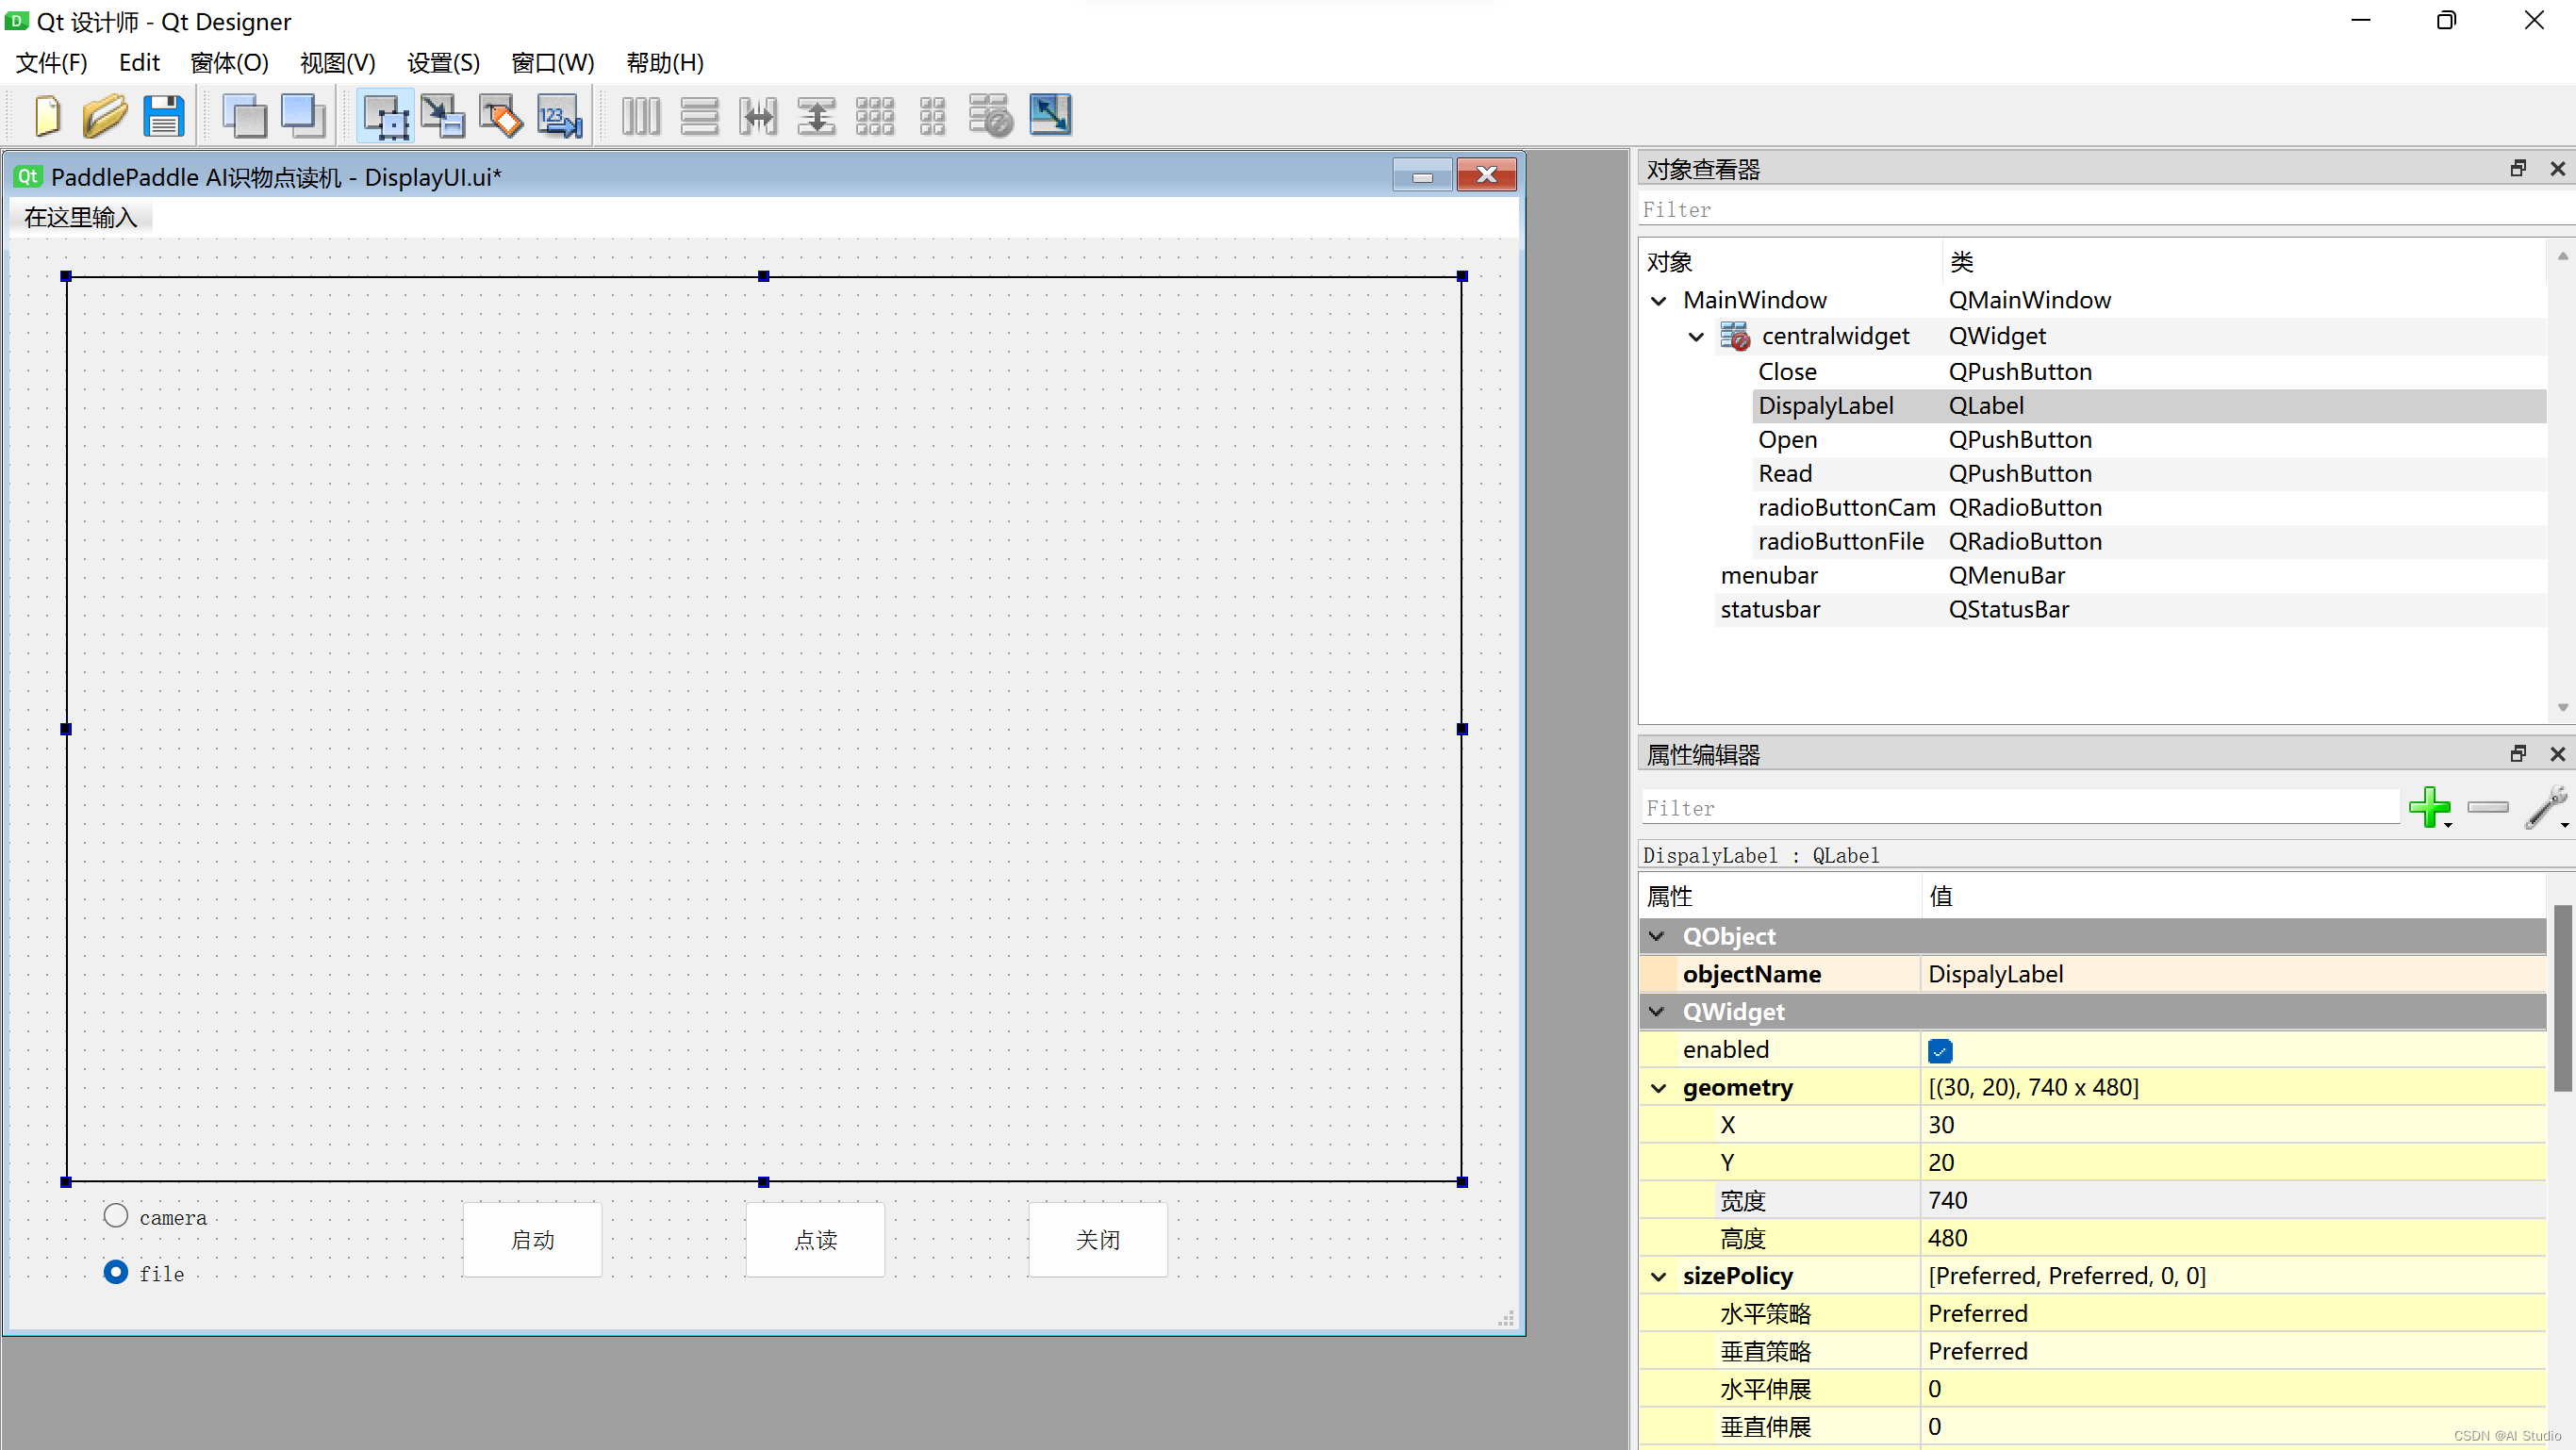The width and height of the screenshot is (2576, 1450).
Task: Collapse the centralwidget tree node
Action: coord(1696,337)
